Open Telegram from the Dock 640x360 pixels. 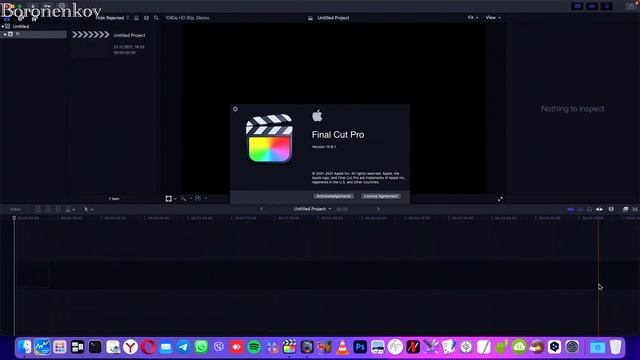point(183,347)
